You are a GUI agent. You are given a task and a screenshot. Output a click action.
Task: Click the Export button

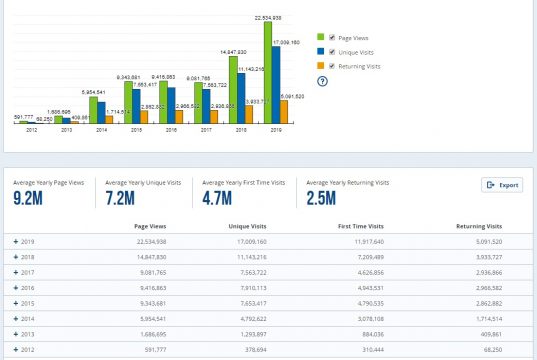point(502,185)
